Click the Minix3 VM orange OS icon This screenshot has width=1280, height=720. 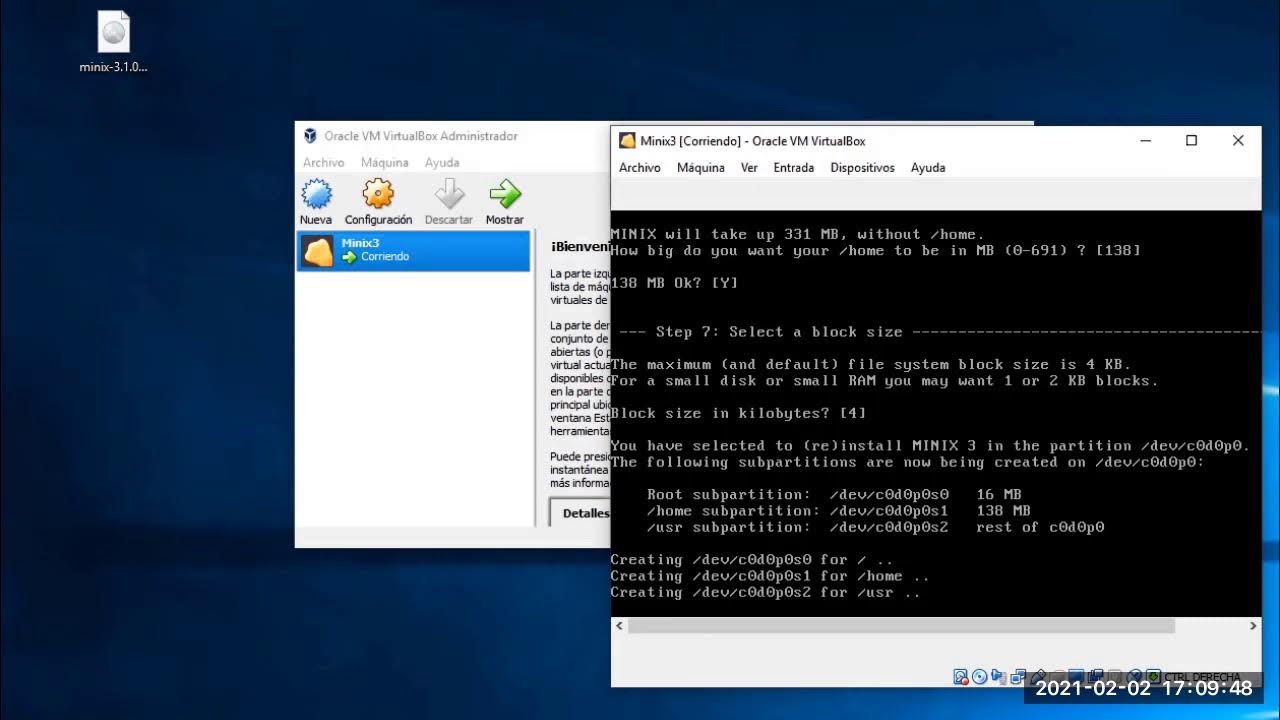click(x=318, y=251)
